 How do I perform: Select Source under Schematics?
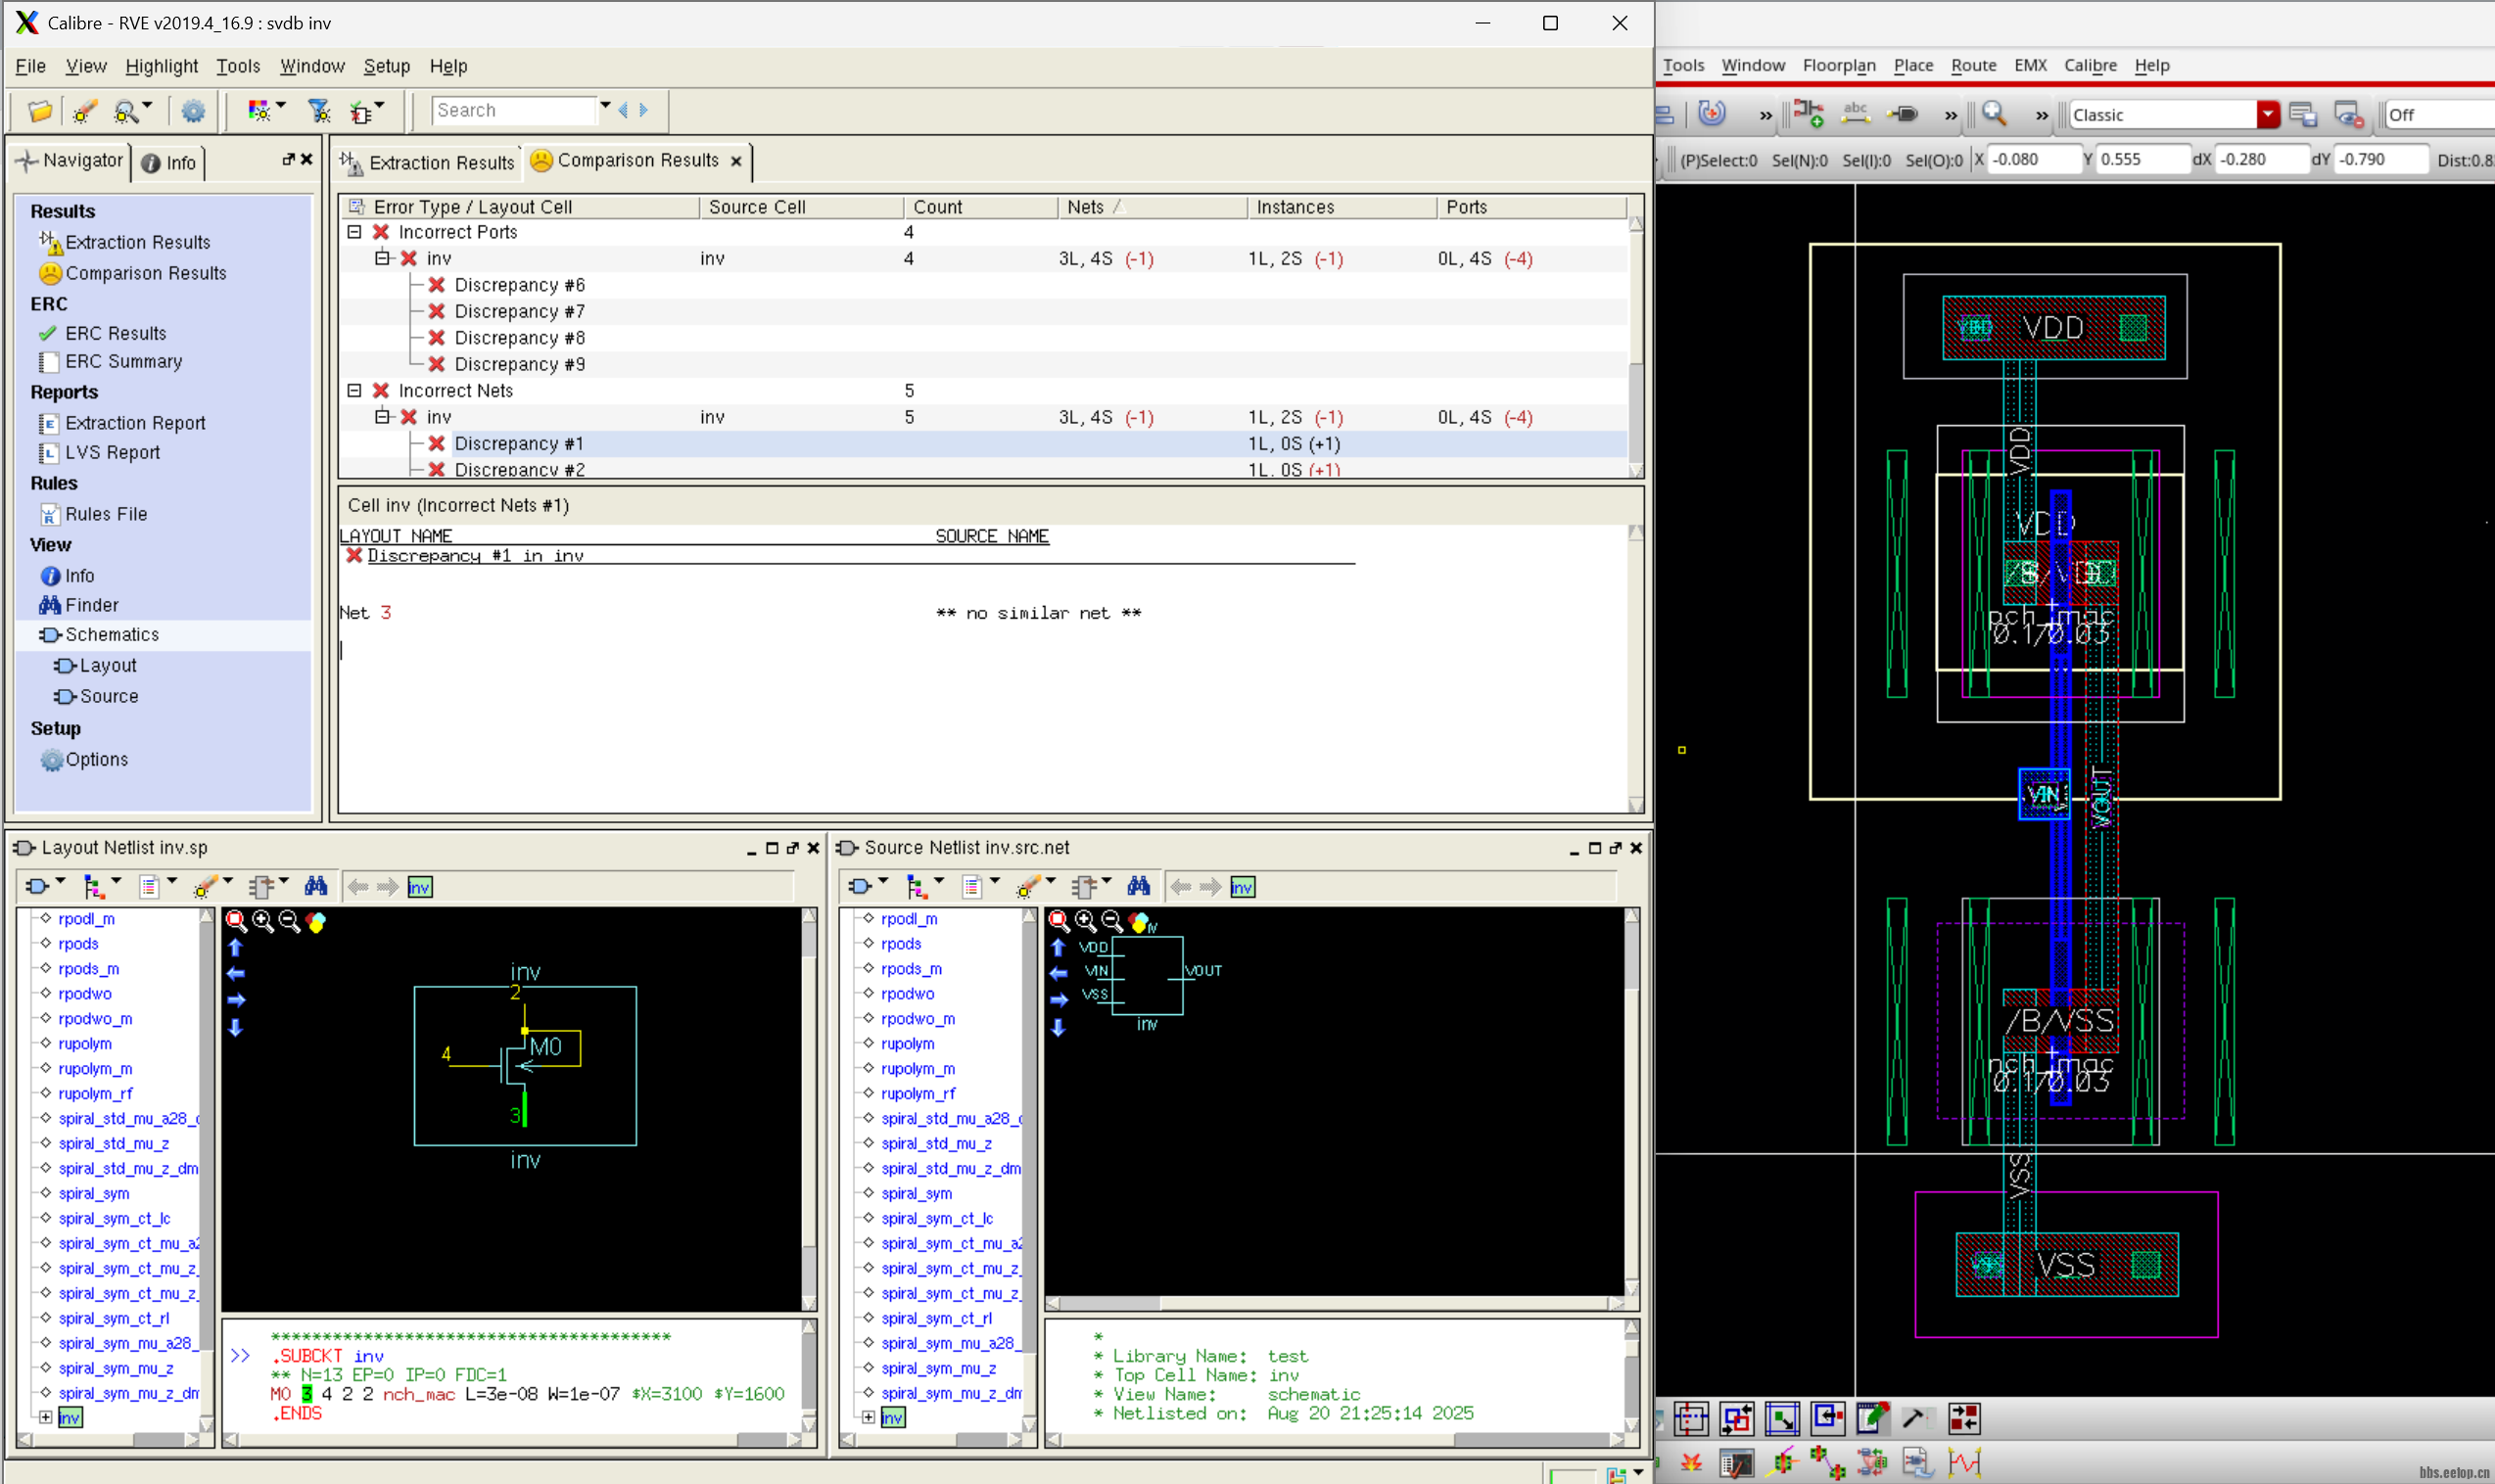pyautogui.click(x=108, y=696)
